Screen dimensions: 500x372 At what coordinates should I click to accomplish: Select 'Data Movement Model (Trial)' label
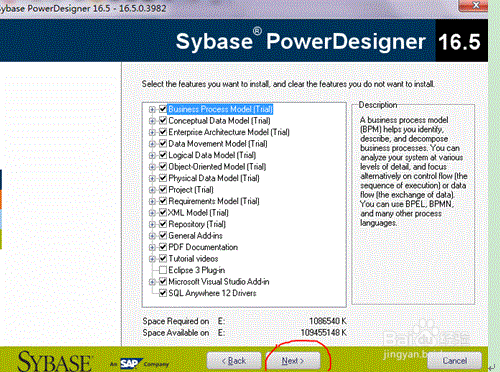[x=218, y=143]
